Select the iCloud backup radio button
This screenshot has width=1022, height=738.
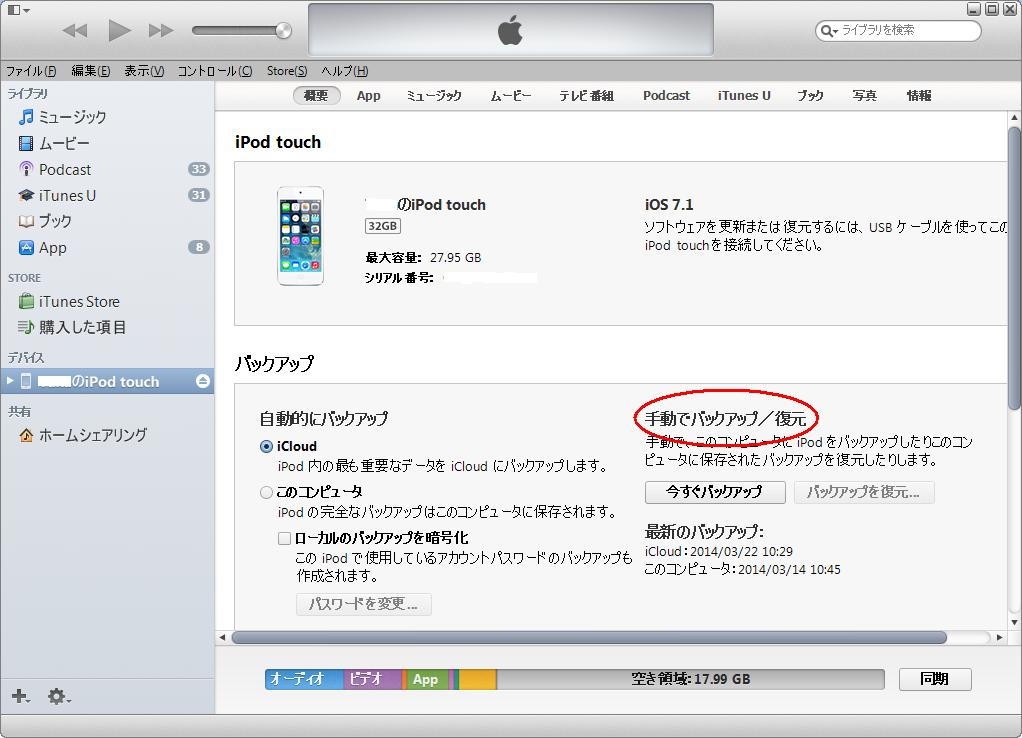coord(266,447)
